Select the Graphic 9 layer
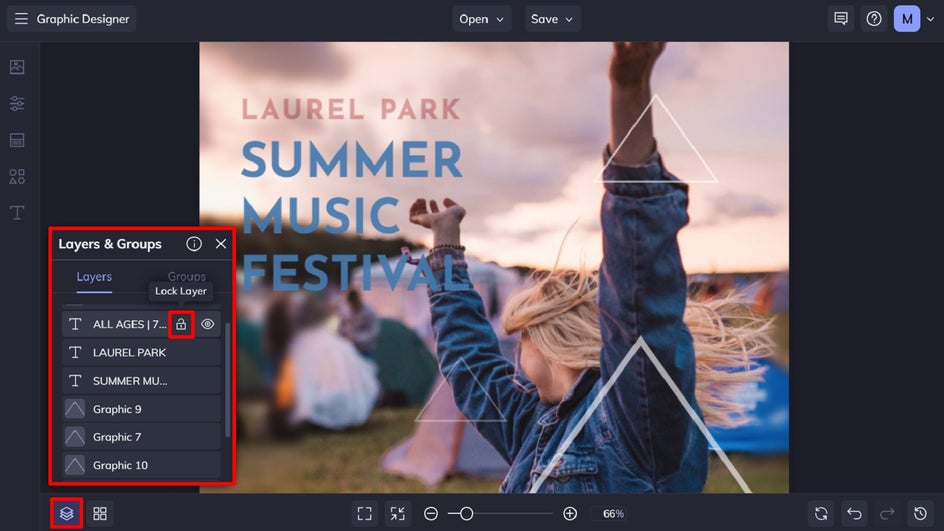944x531 pixels. click(x=141, y=409)
